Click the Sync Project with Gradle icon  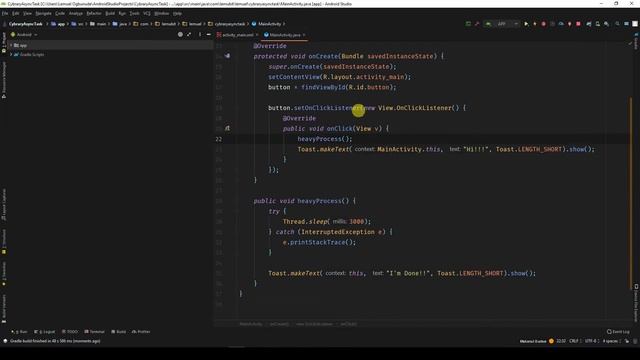click(589, 24)
